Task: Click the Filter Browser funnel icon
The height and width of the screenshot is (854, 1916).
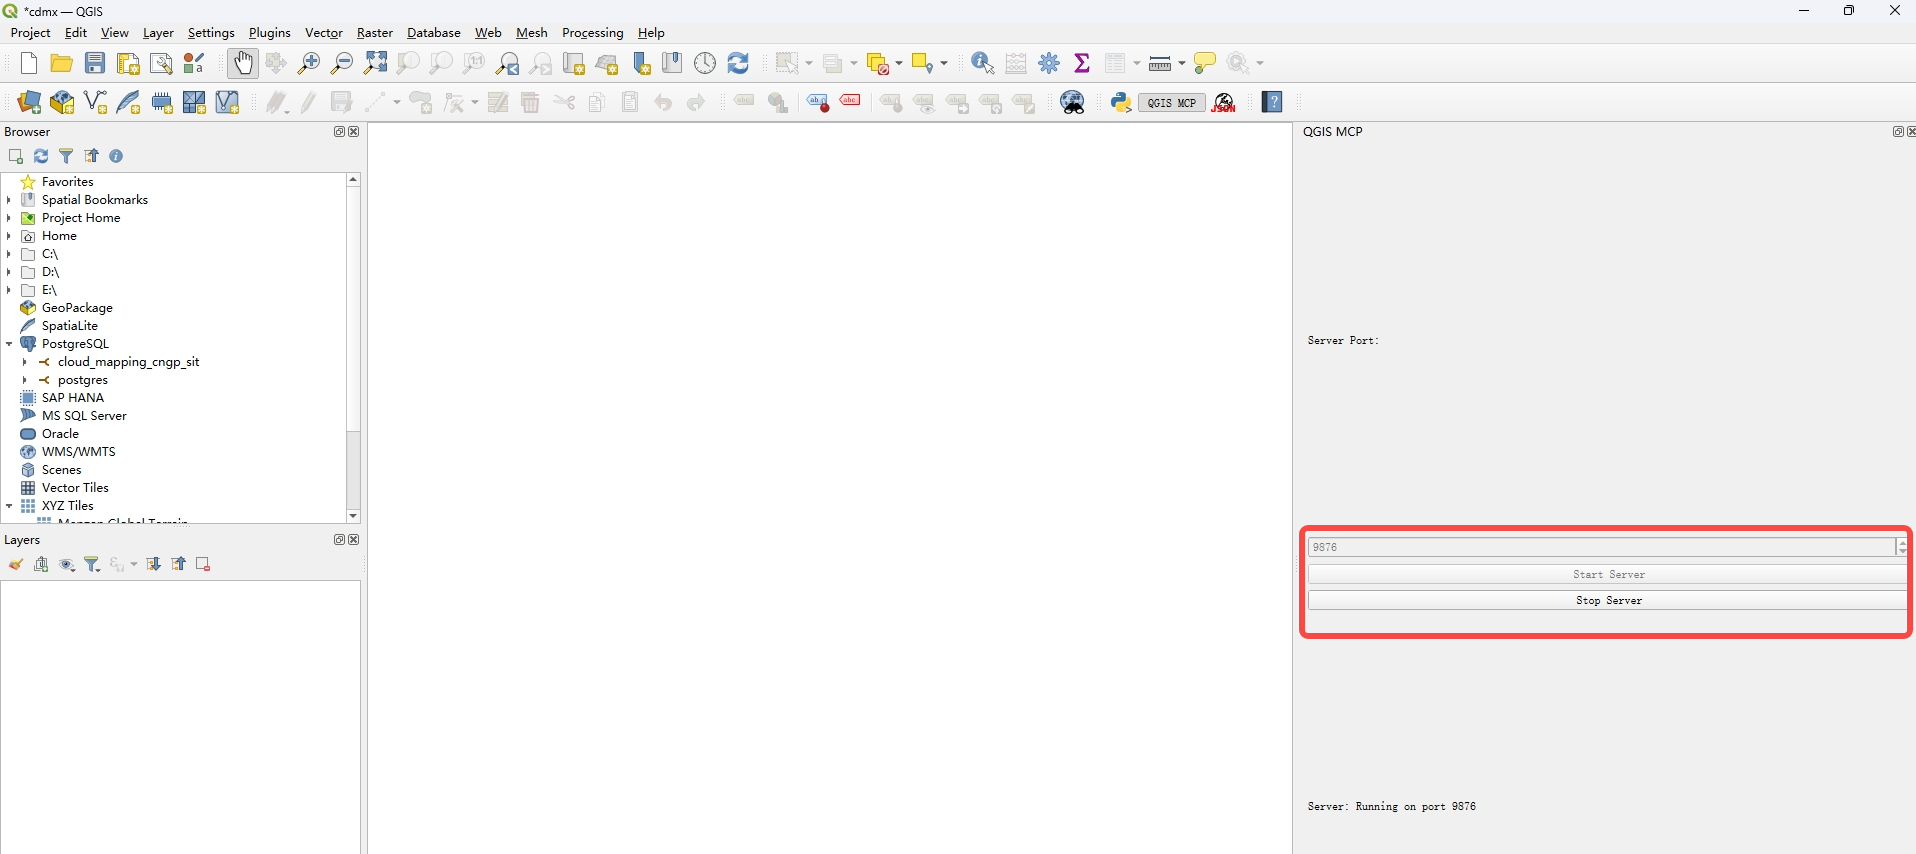Action: click(66, 156)
